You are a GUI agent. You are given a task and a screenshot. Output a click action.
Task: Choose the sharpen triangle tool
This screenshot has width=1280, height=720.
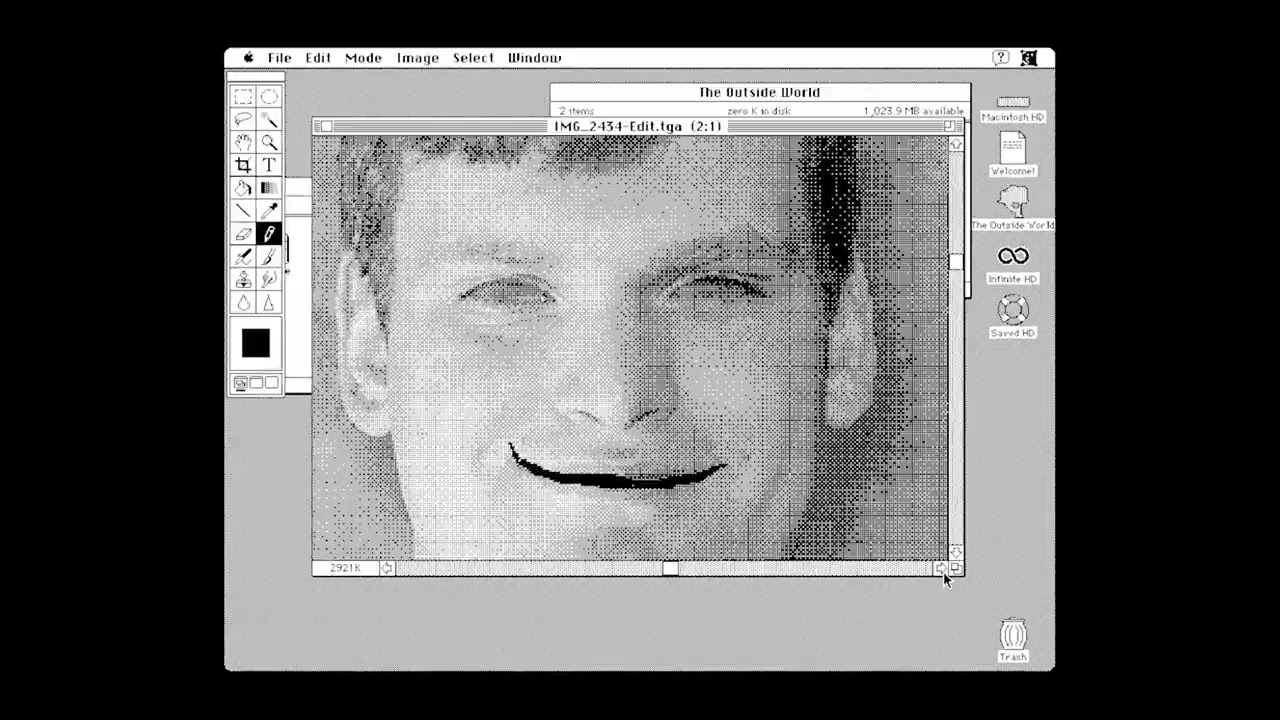tap(269, 302)
